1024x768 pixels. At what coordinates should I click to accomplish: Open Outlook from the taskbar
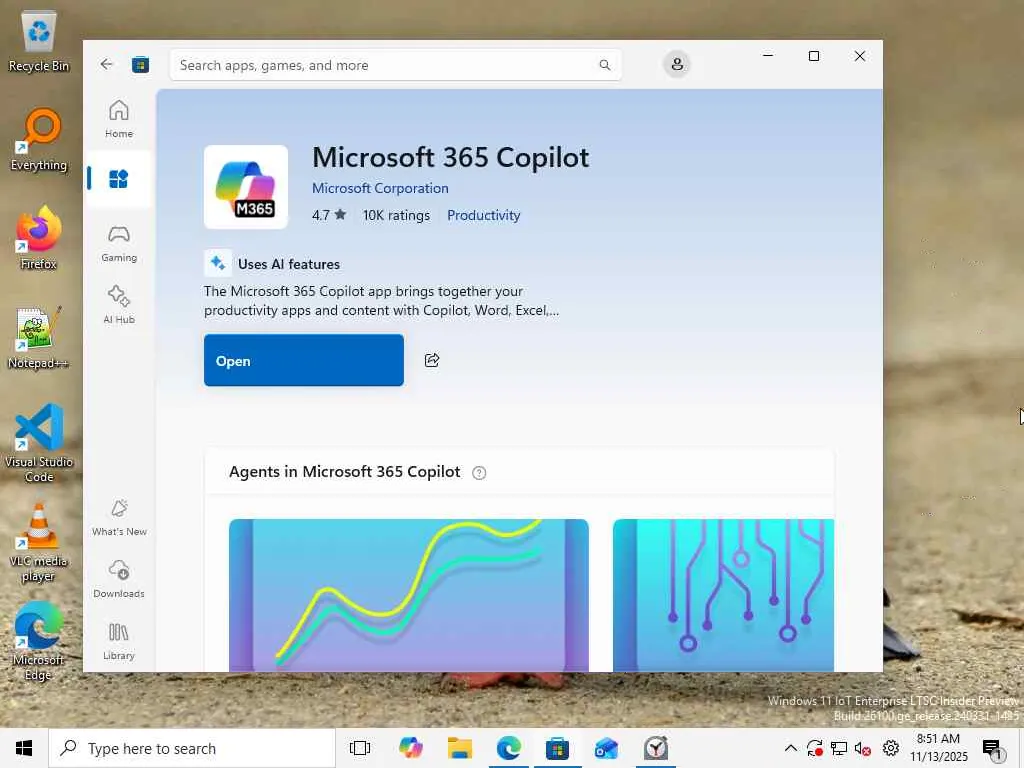point(606,748)
